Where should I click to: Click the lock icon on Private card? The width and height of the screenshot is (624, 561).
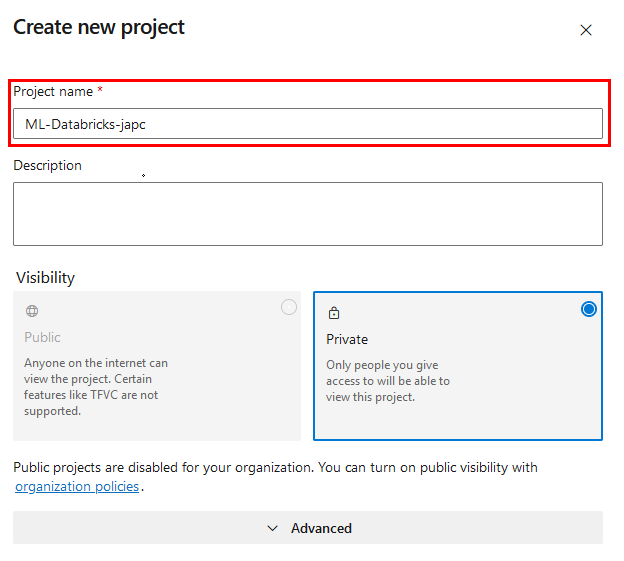[x=334, y=312]
